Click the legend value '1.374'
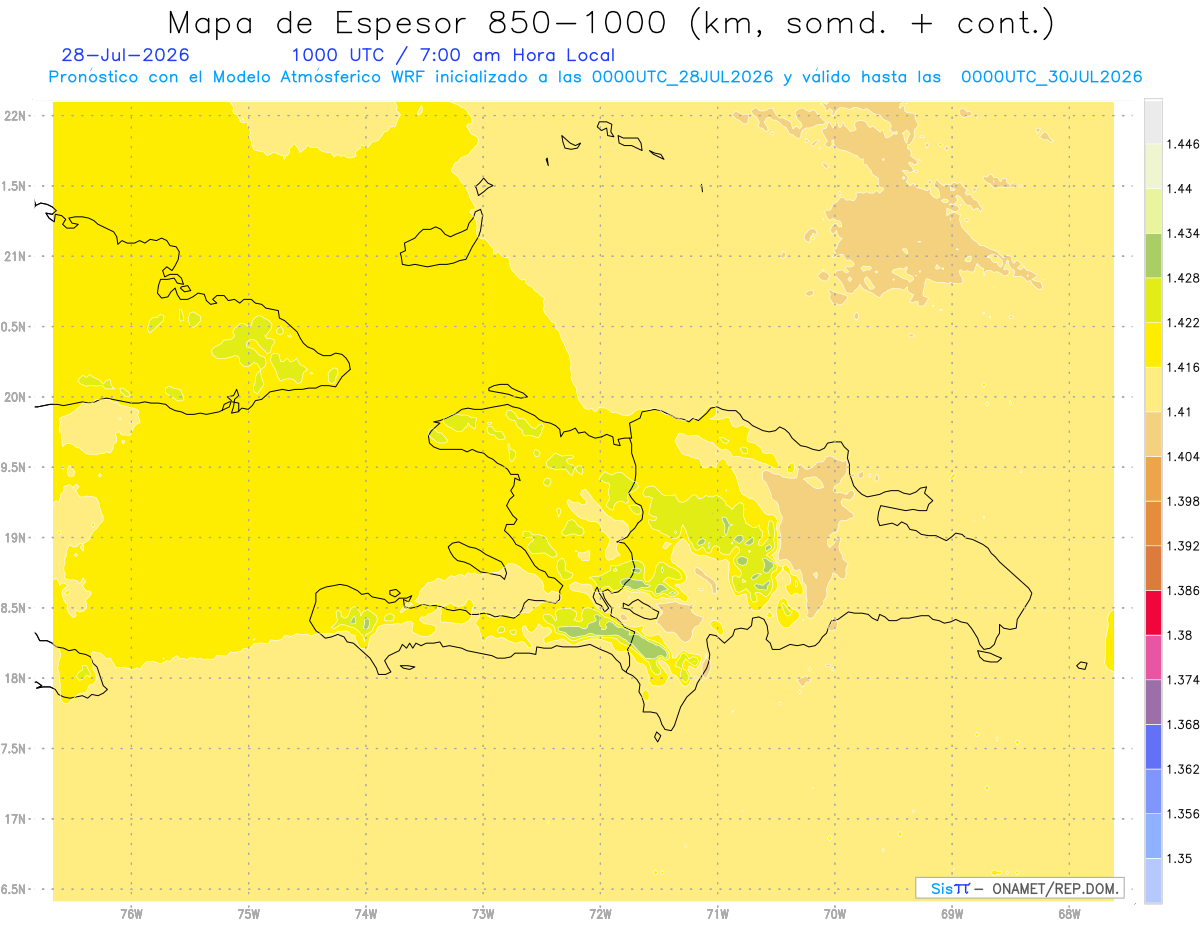Screen dimensions: 1200x927 [x=1183, y=680]
